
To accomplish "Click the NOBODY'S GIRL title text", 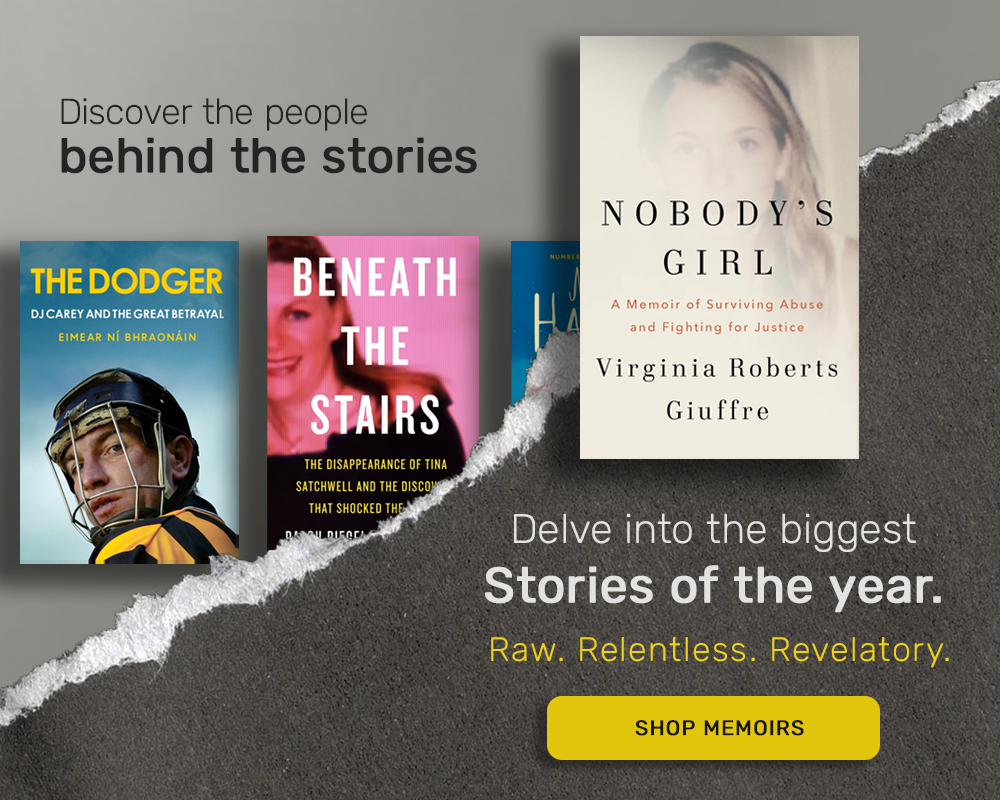I will click(x=718, y=237).
